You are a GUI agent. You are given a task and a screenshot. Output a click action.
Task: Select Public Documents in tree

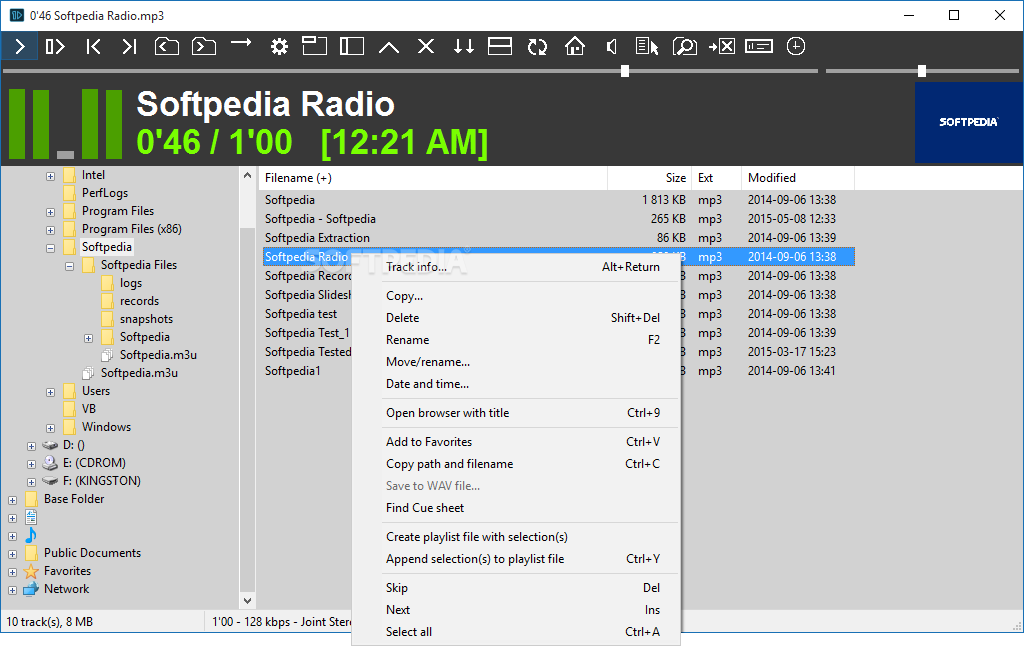click(92, 553)
